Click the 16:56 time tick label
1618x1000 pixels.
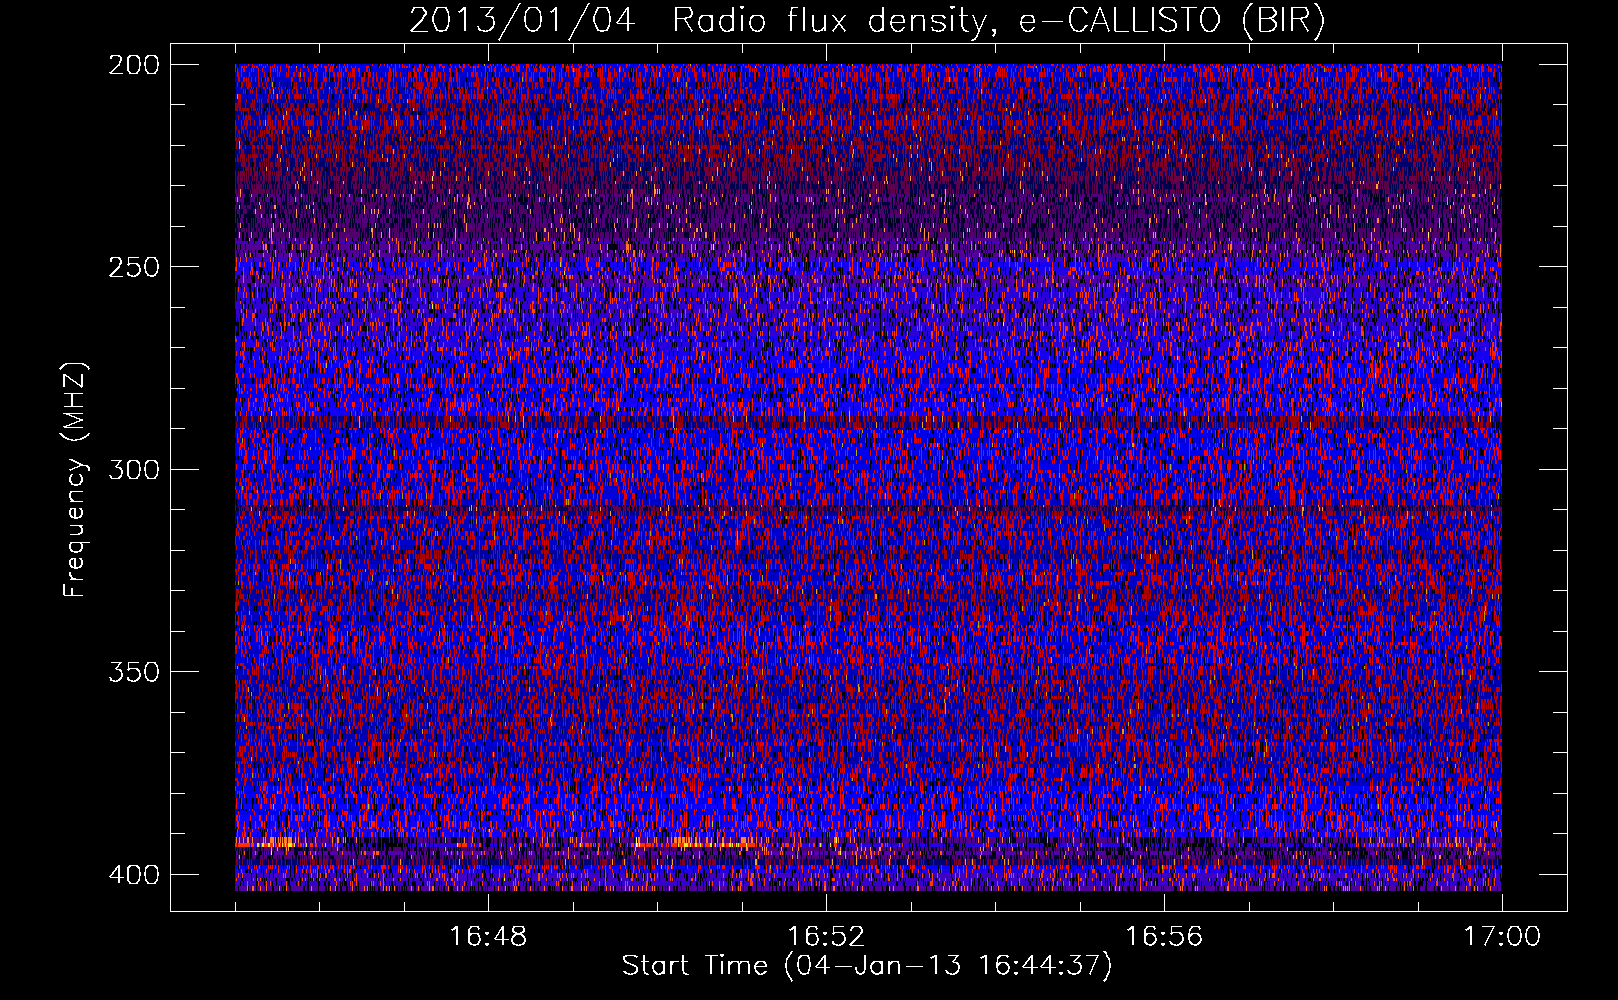(x=1164, y=937)
